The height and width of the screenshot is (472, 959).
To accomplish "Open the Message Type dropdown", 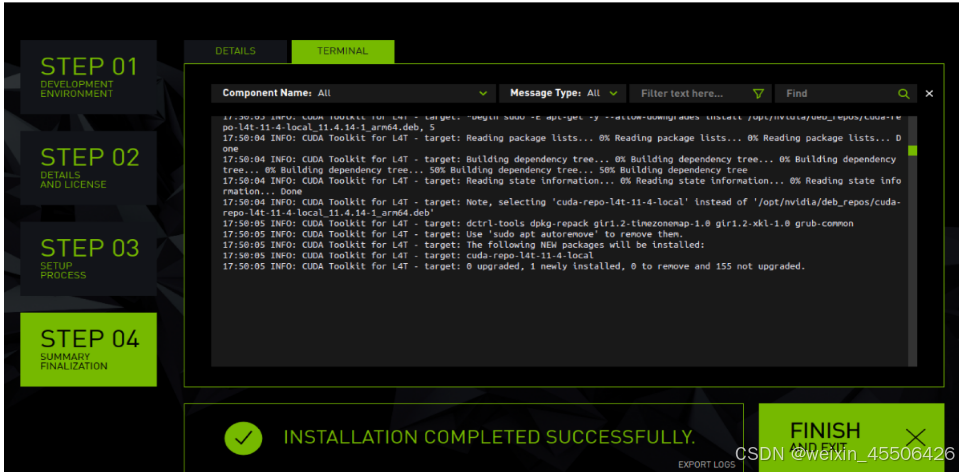I will pos(563,94).
